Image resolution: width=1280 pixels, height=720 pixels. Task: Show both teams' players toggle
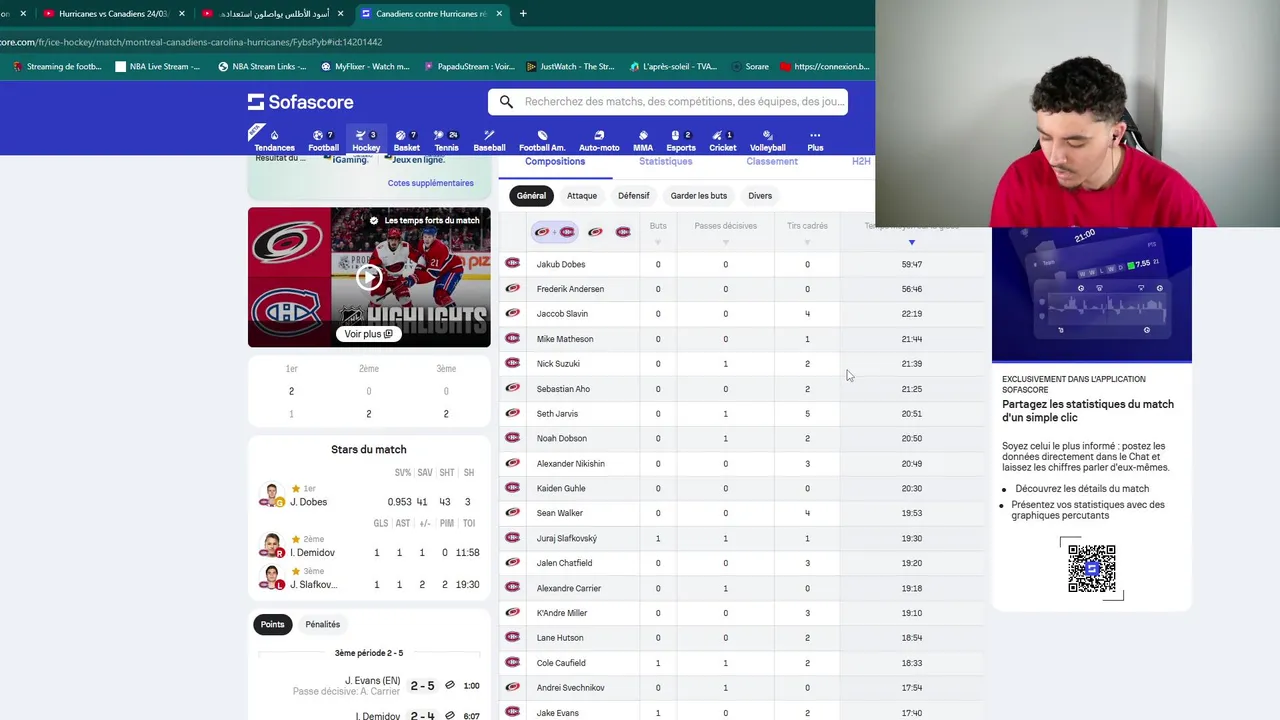tap(554, 232)
